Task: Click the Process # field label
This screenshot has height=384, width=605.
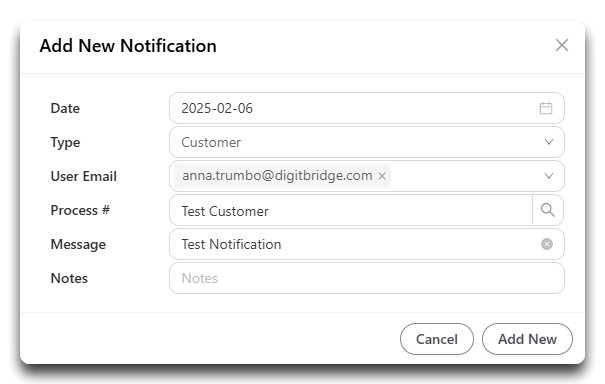Action: click(80, 210)
